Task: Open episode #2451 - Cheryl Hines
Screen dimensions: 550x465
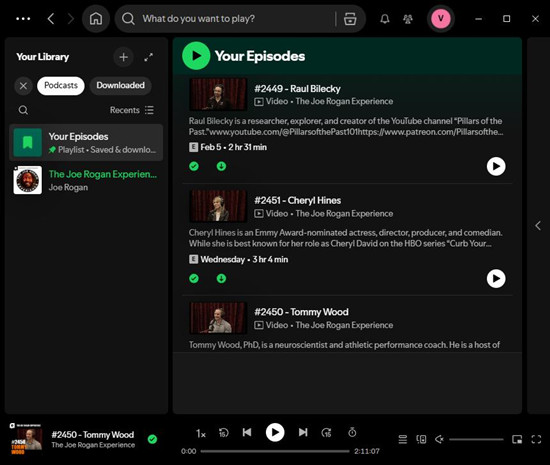Action: point(297,201)
